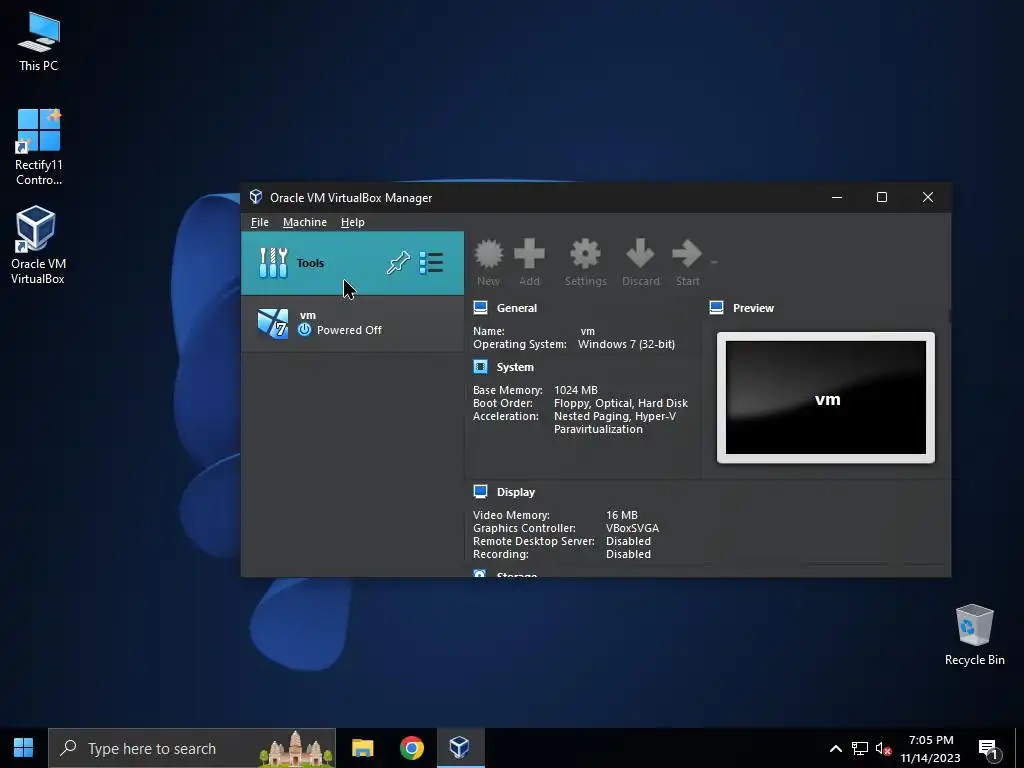This screenshot has width=1024, height=768.
Task: Click the Windows Start button
Action: point(24,748)
